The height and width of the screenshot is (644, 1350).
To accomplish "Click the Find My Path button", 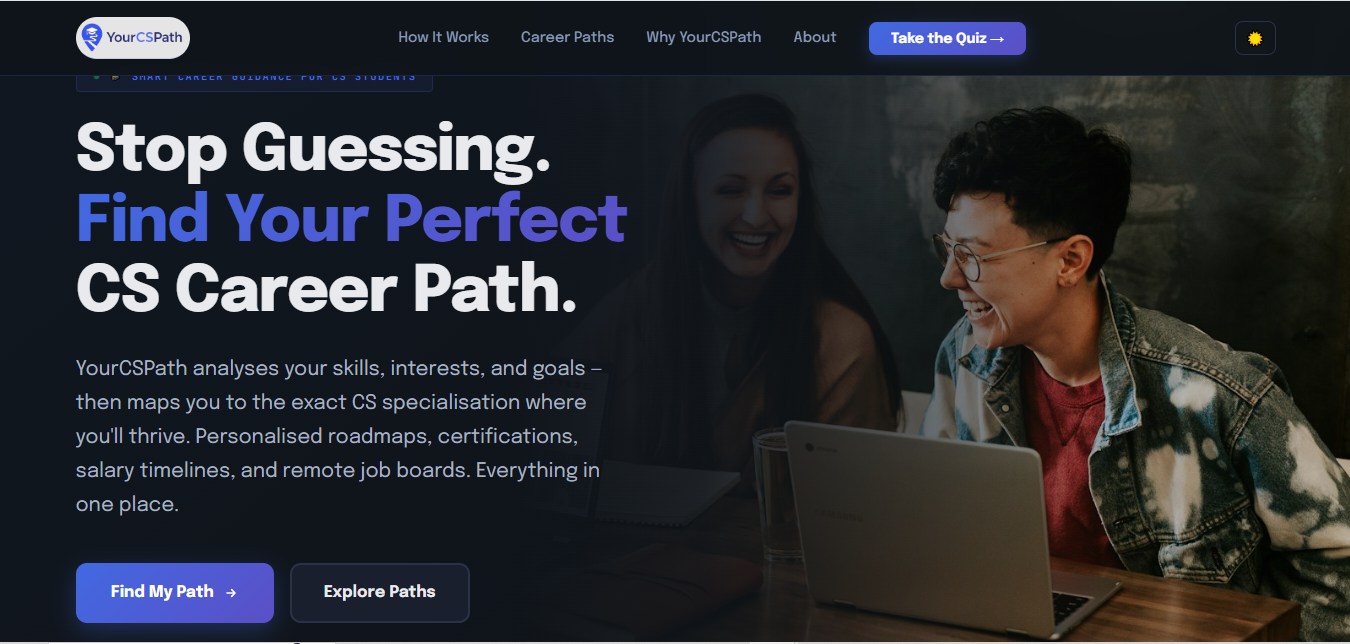I will [175, 593].
